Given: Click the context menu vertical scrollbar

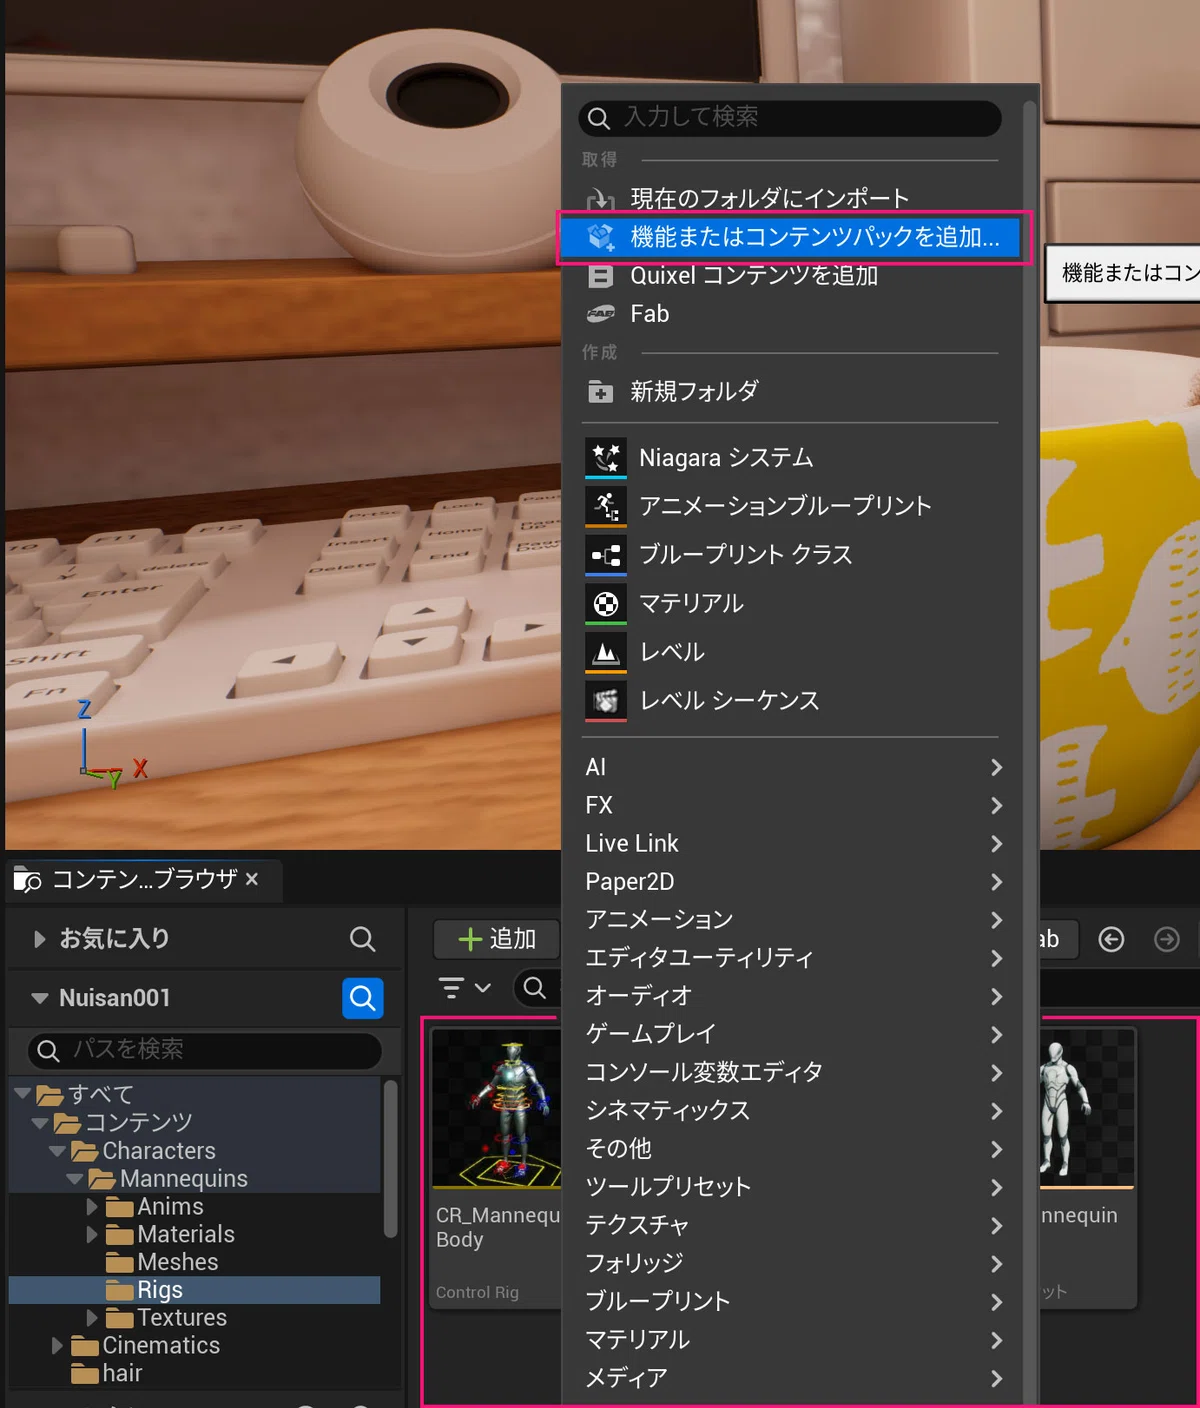Looking at the screenshot, I should pyautogui.click(x=1030, y=750).
